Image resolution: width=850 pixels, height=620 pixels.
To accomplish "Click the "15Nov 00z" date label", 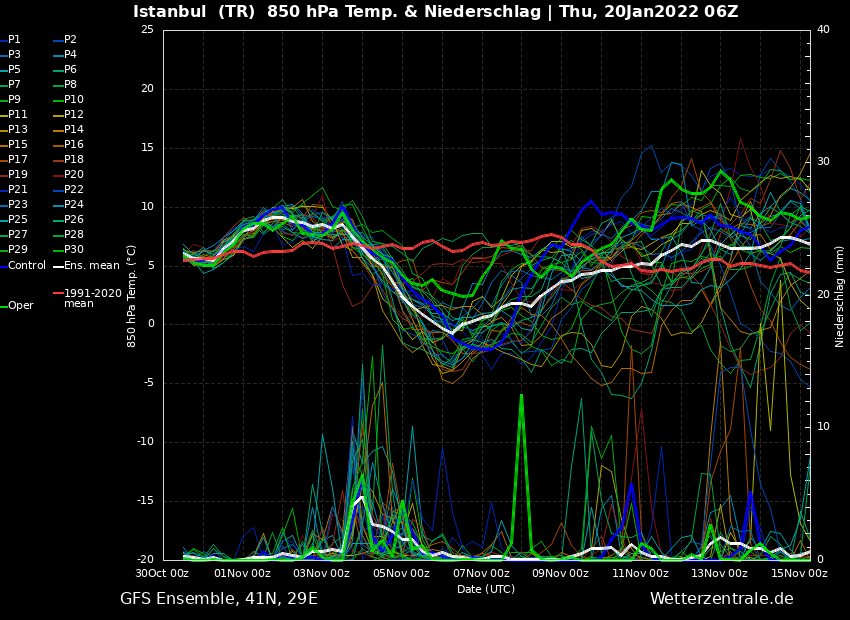I will click(800, 573).
